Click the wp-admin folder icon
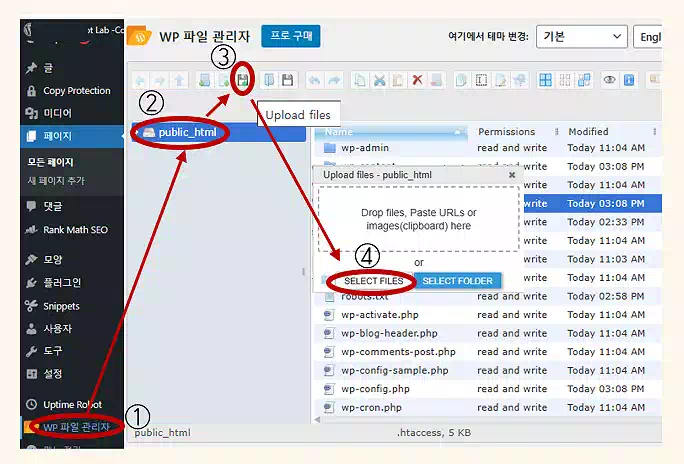 (x=330, y=148)
